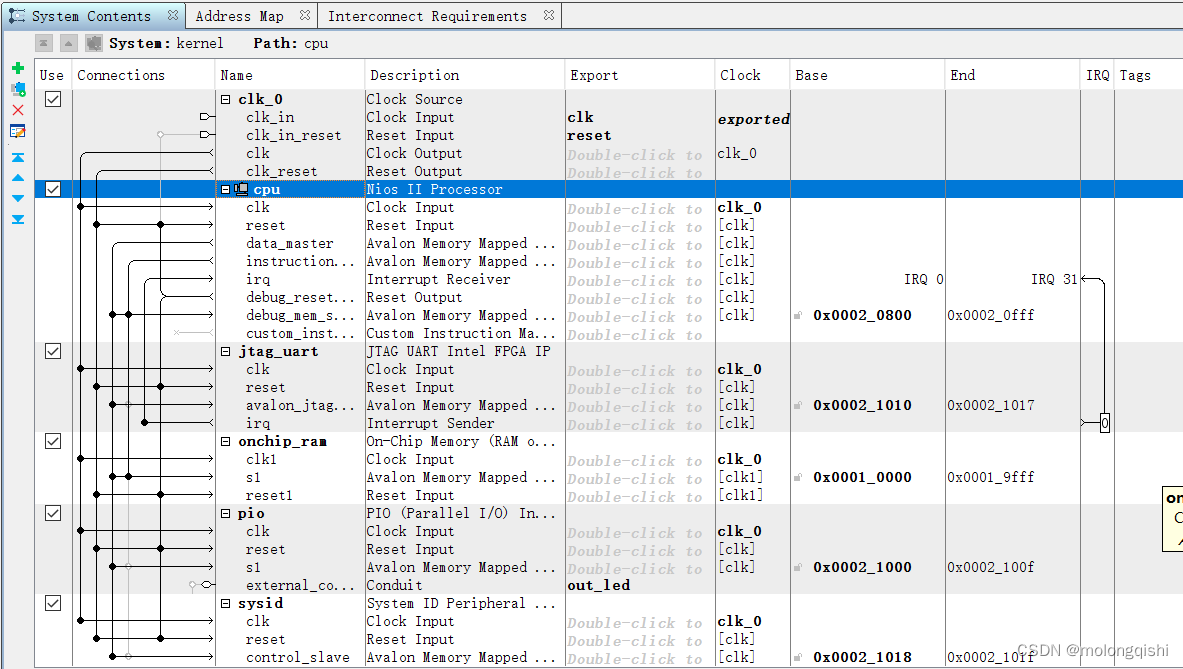Click lock icon beside base 0x0001_0000
This screenshot has height=669, width=1183.
[798, 477]
